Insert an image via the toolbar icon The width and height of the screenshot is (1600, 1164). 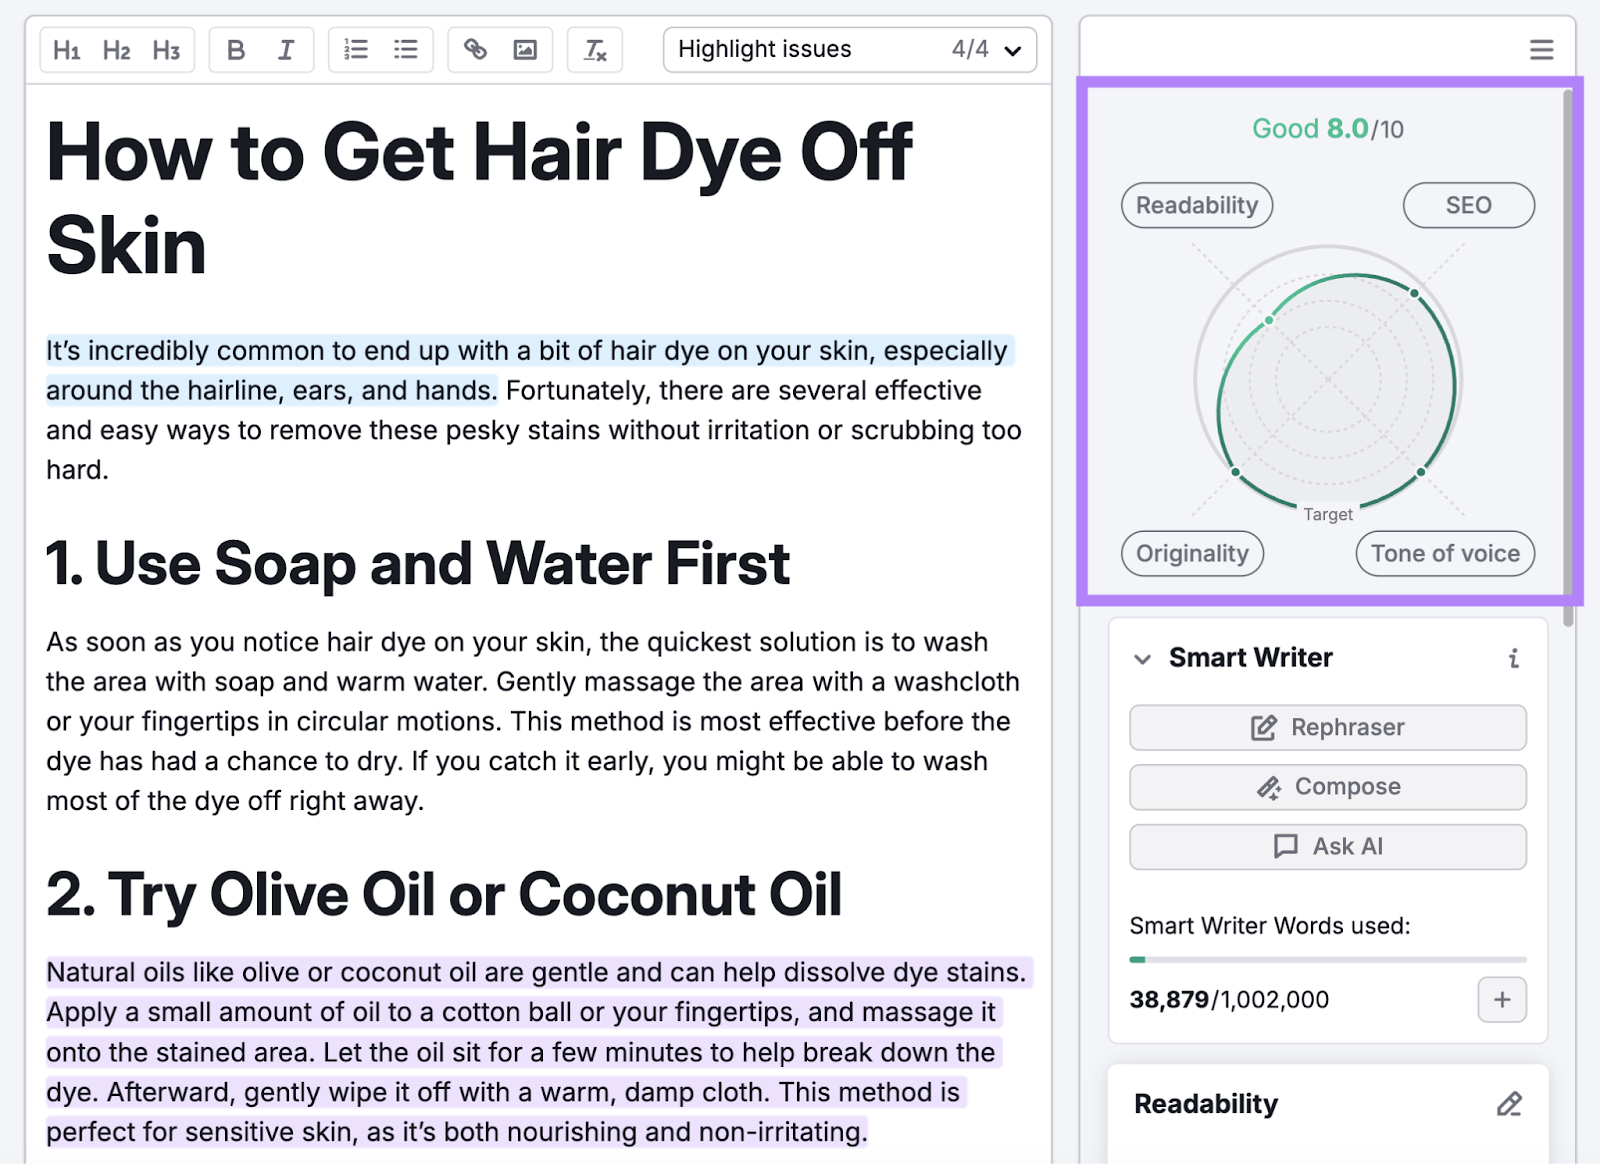point(526,49)
